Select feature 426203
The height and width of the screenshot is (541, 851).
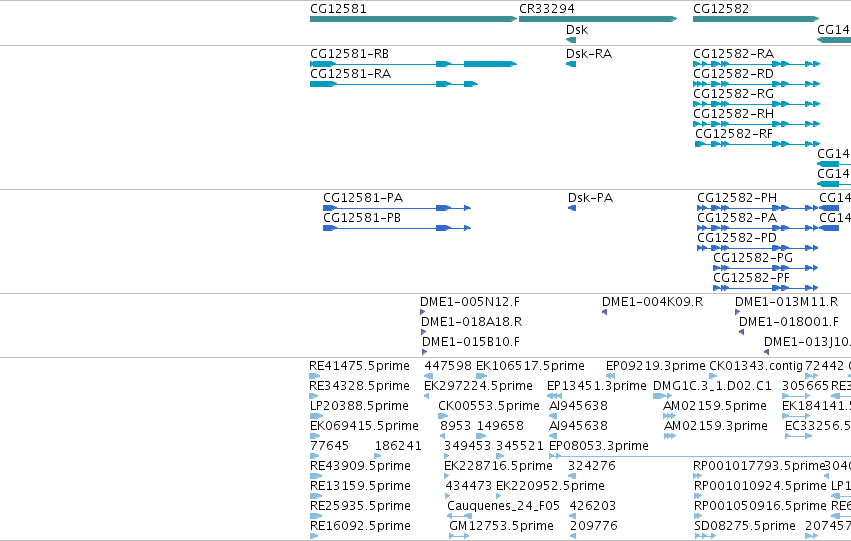[573, 517]
